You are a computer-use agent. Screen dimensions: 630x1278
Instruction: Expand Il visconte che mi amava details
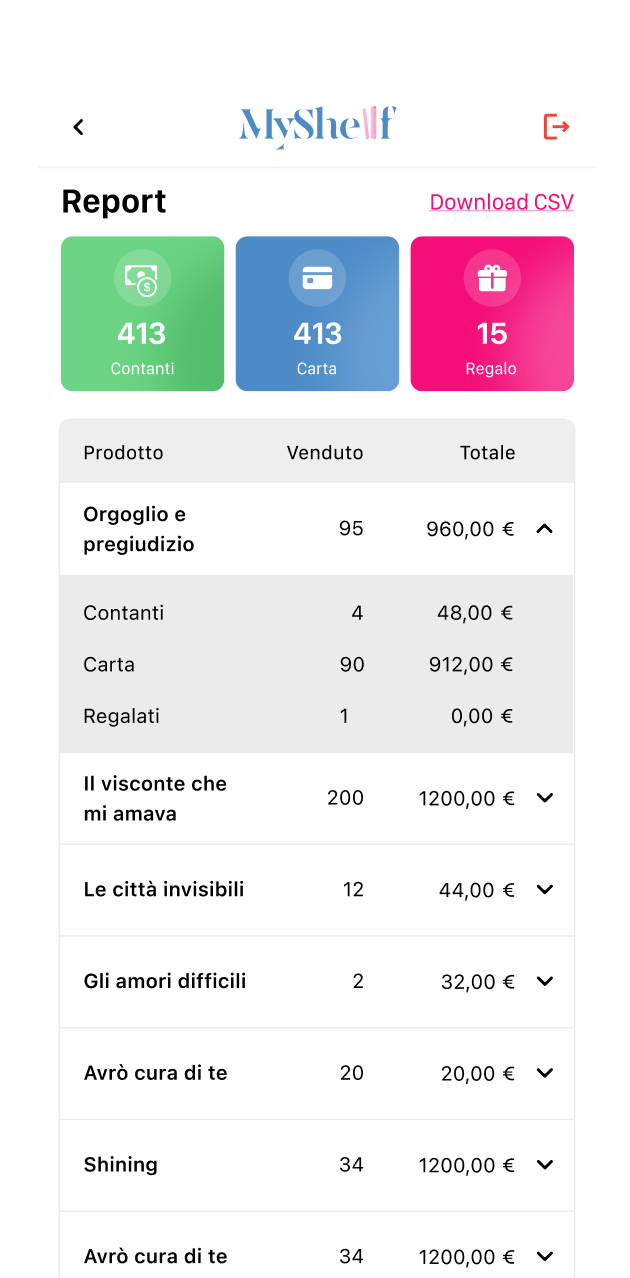point(544,798)
